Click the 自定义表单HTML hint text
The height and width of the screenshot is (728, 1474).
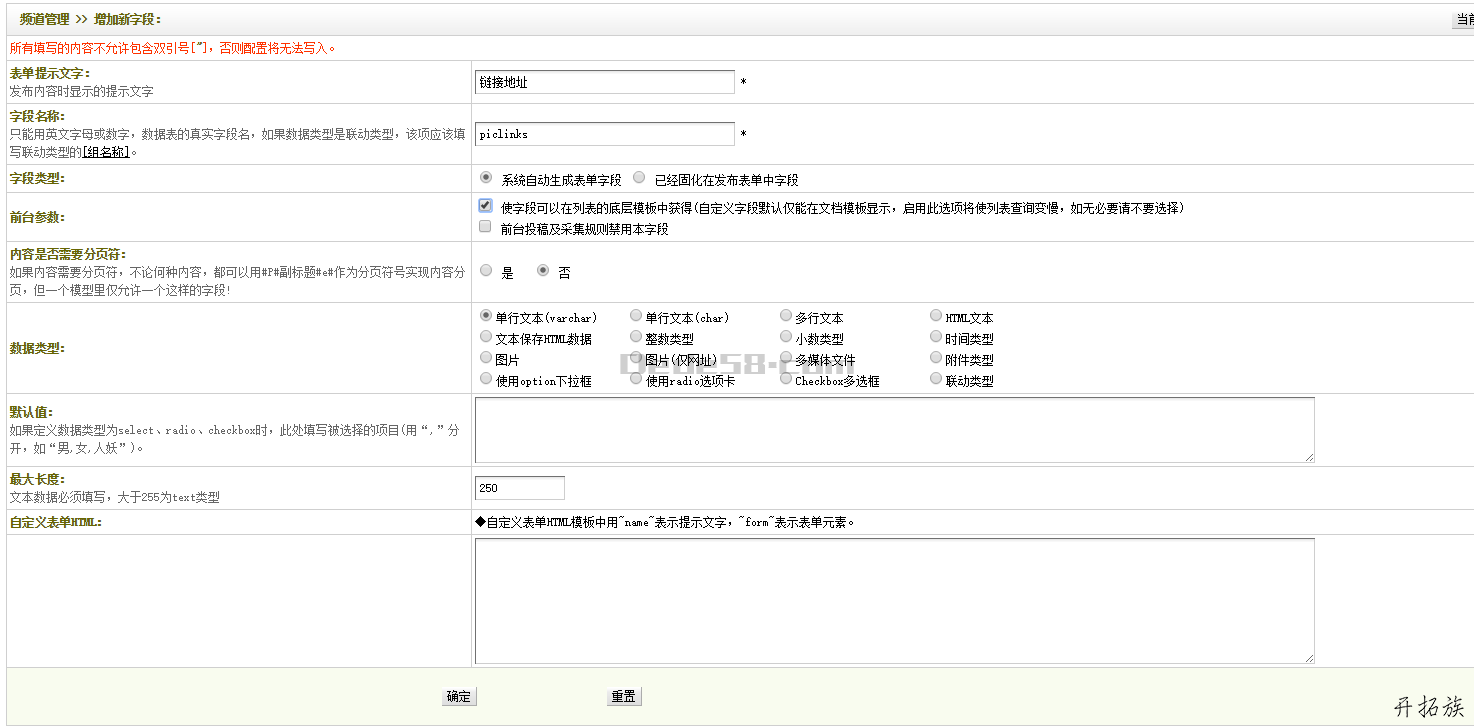click(x=665, y=522)
